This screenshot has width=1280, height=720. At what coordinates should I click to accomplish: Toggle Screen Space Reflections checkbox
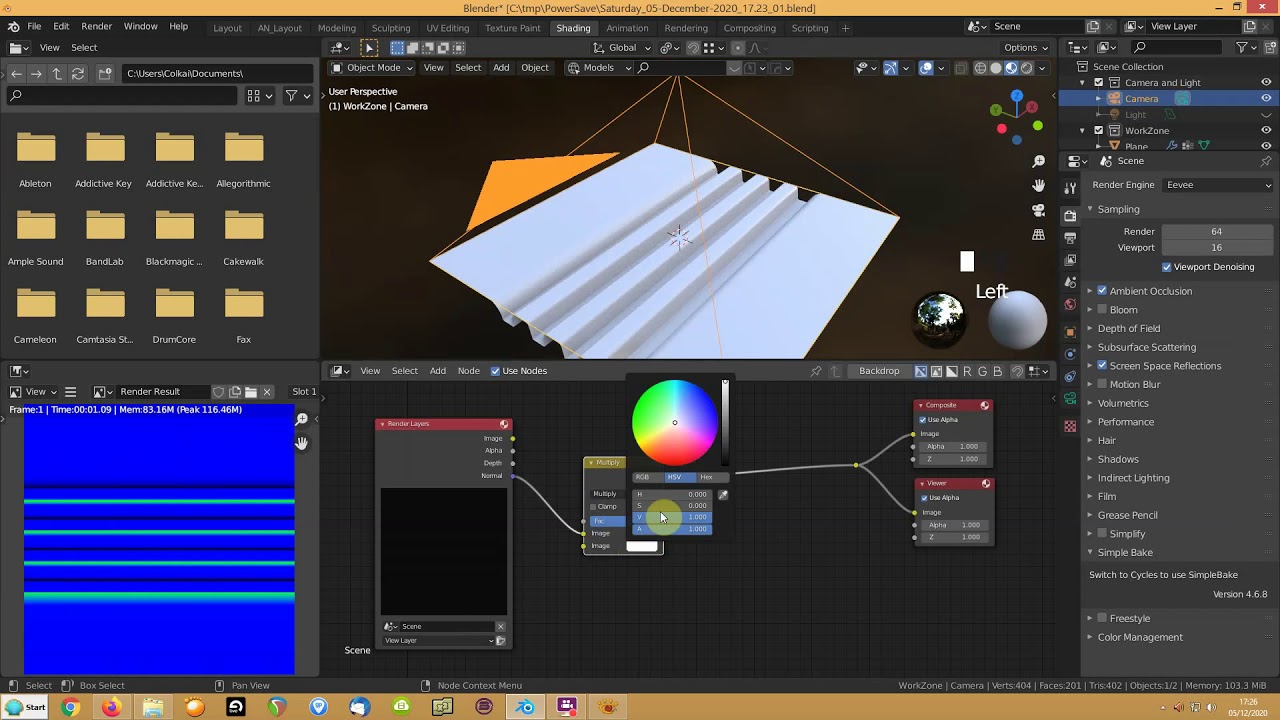[x=1102, y=366]
